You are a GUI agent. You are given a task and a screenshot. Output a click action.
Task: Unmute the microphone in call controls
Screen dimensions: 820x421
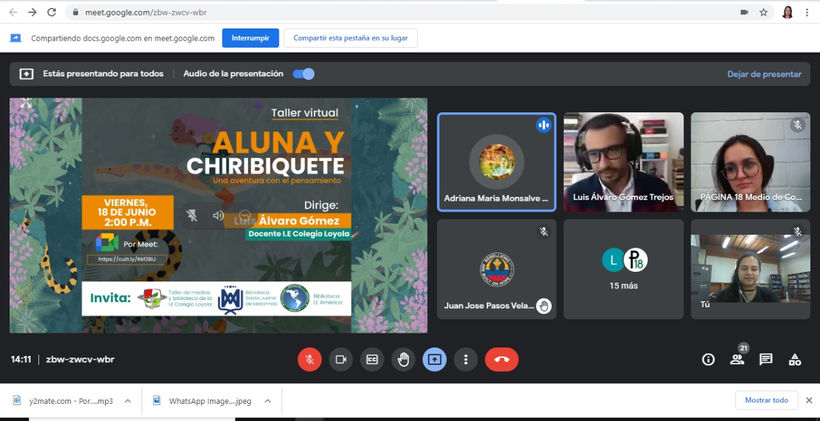tap(310, 359)
